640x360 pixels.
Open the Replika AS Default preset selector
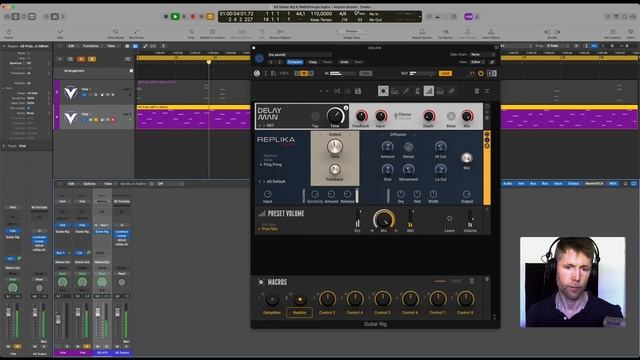(x=276, y=181)
